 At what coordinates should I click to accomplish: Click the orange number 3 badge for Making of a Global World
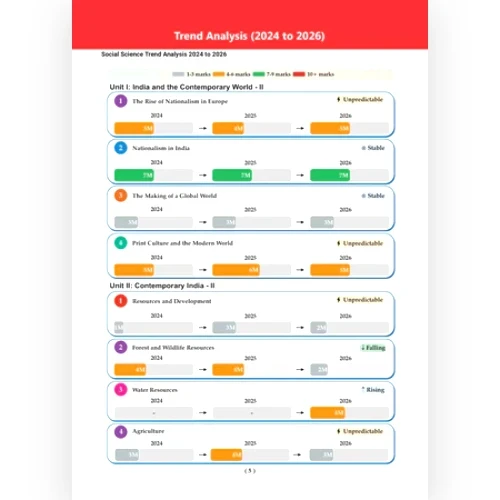pos(121,195)
